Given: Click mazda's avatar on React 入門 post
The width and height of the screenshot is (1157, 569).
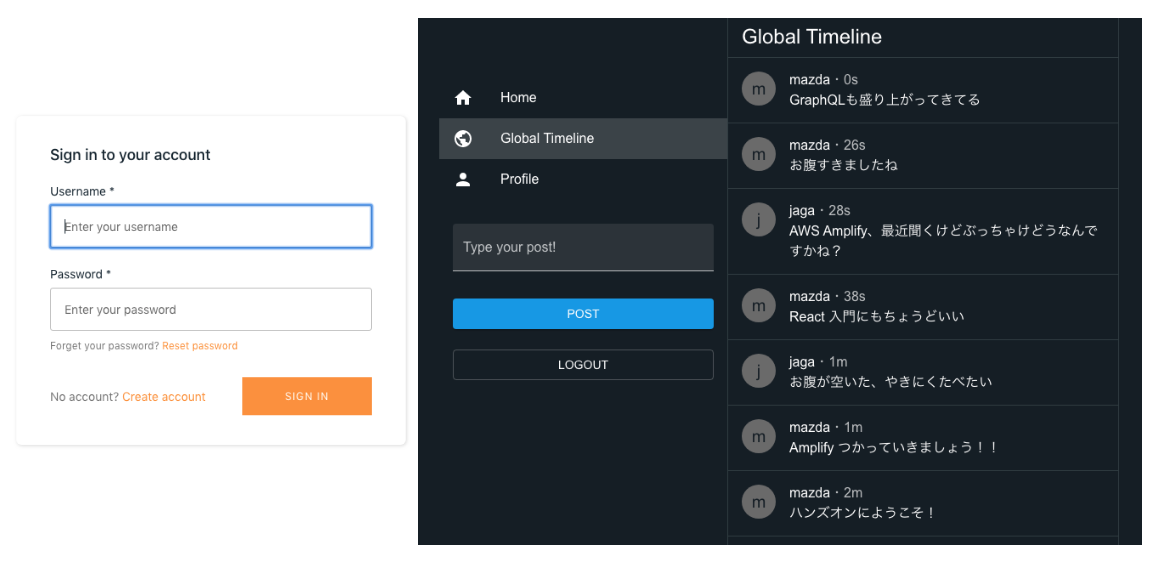Looking at the screenshot, I should (x=759, y=306).
